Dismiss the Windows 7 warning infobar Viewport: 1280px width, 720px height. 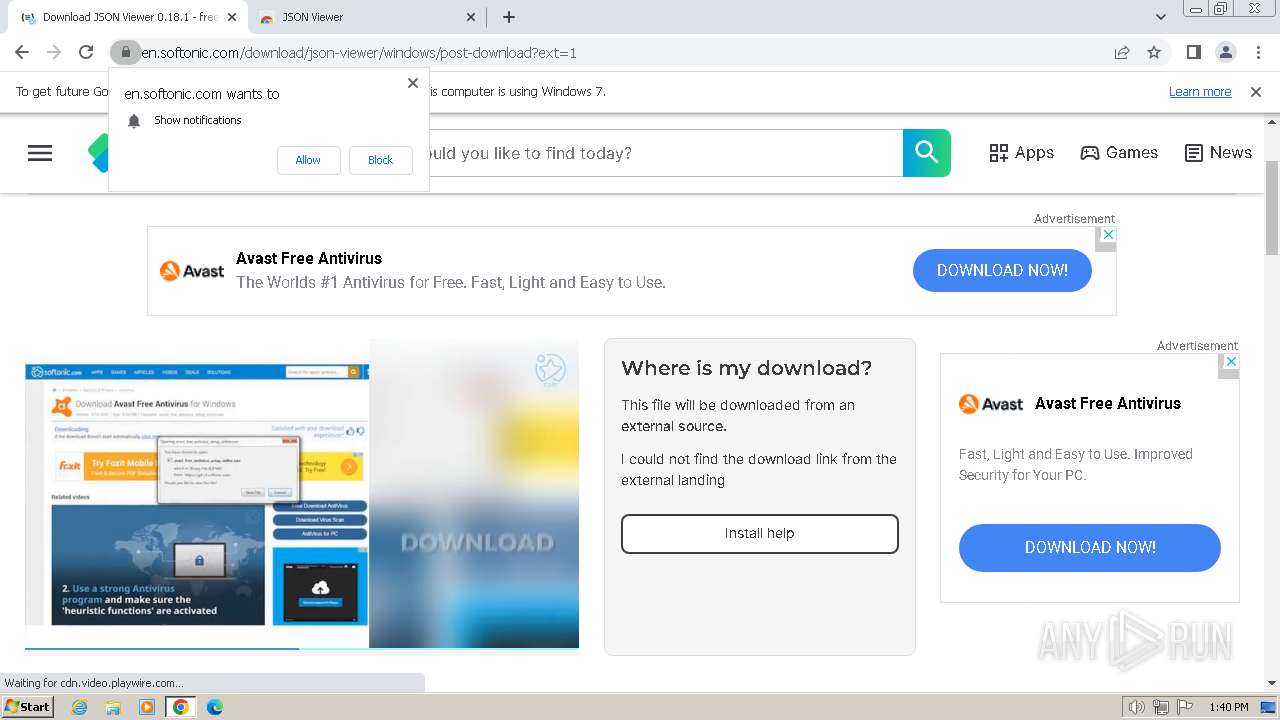click(1256, 92)
